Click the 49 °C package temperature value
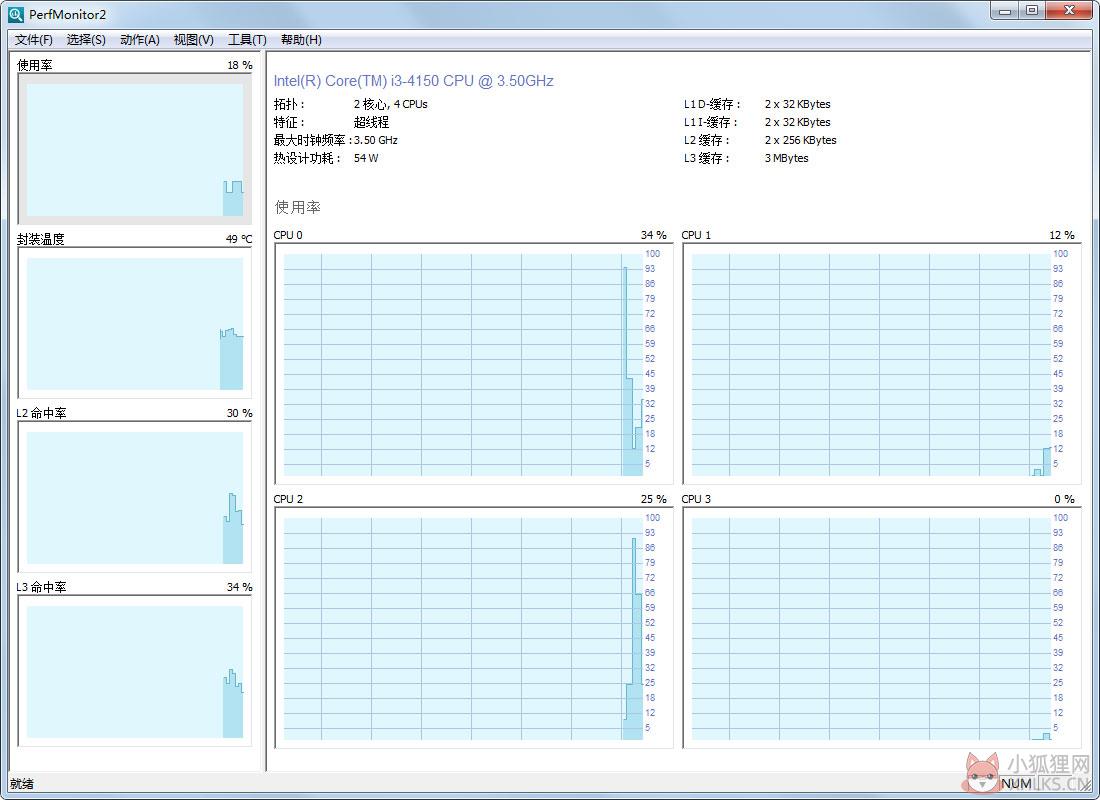 pyautogui.click(x=239, y=239)
